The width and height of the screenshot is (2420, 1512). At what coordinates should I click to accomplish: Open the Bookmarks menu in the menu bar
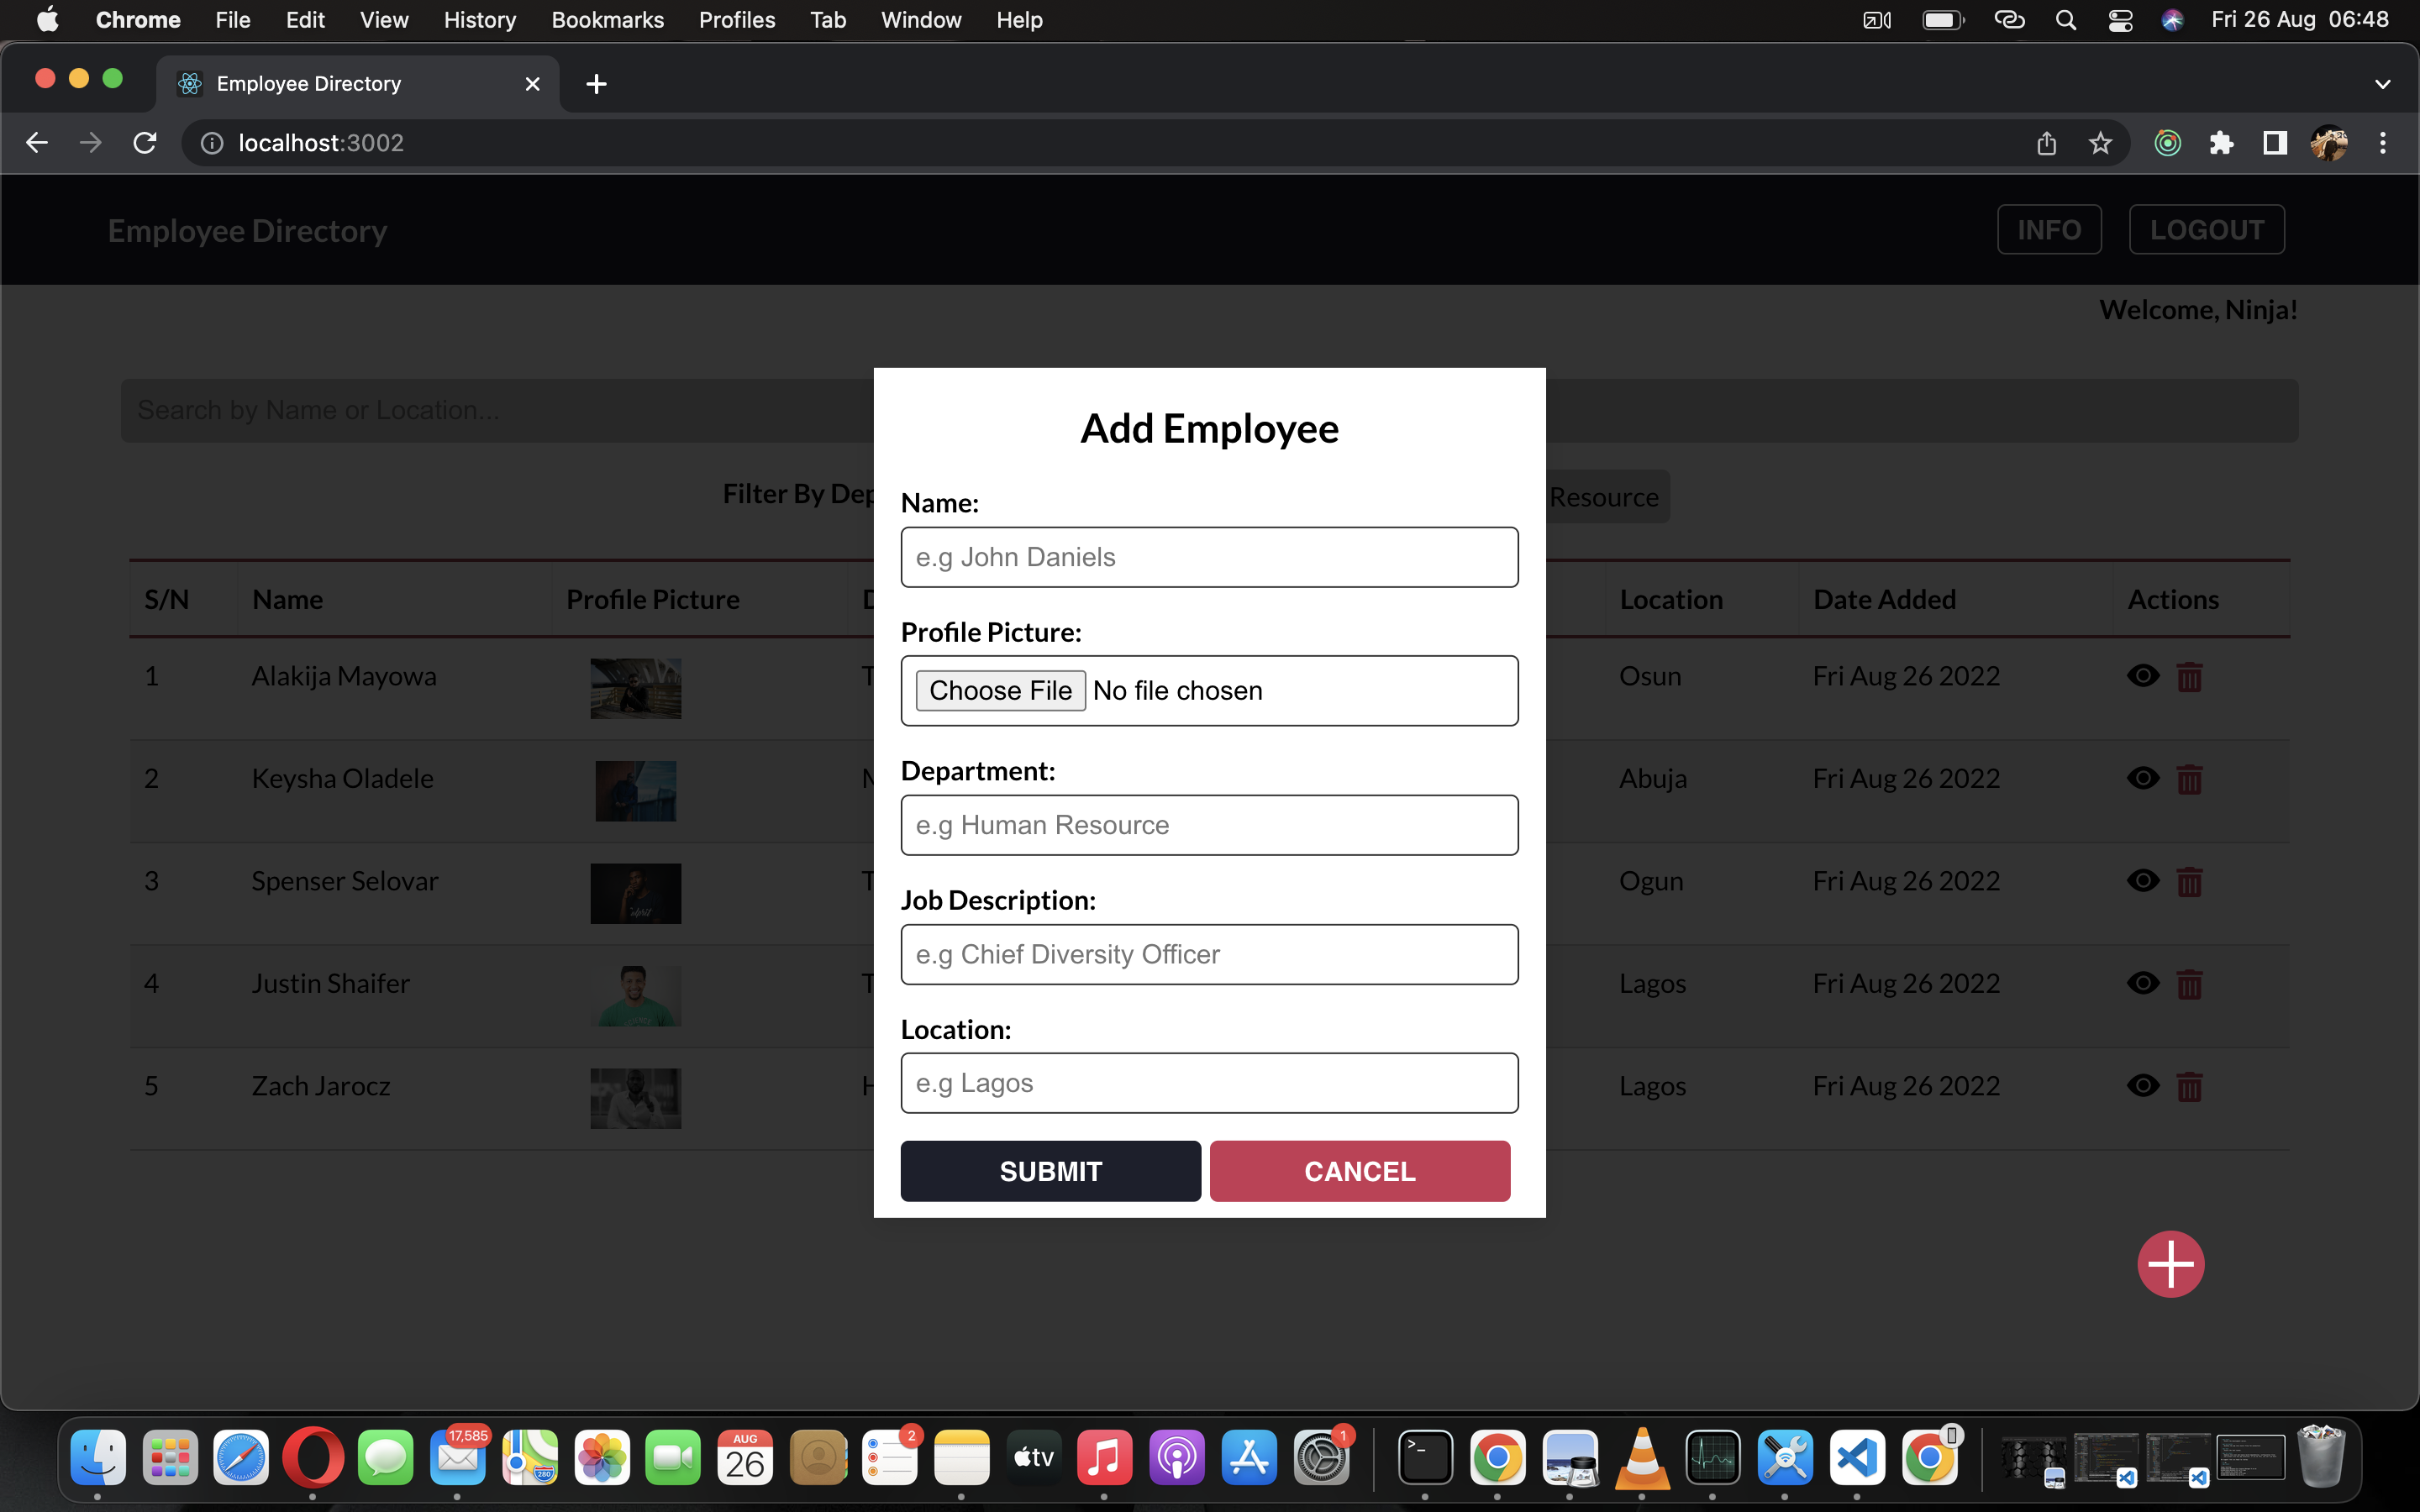point(608,19)
